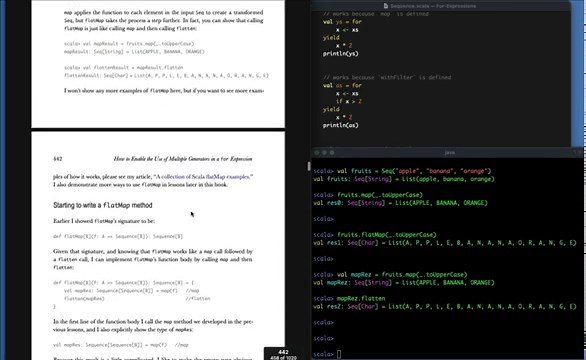The image size is (586, 360).
Task: Click the 'val mapRez: Seq[String]' output line
Action: click(404, 283)
